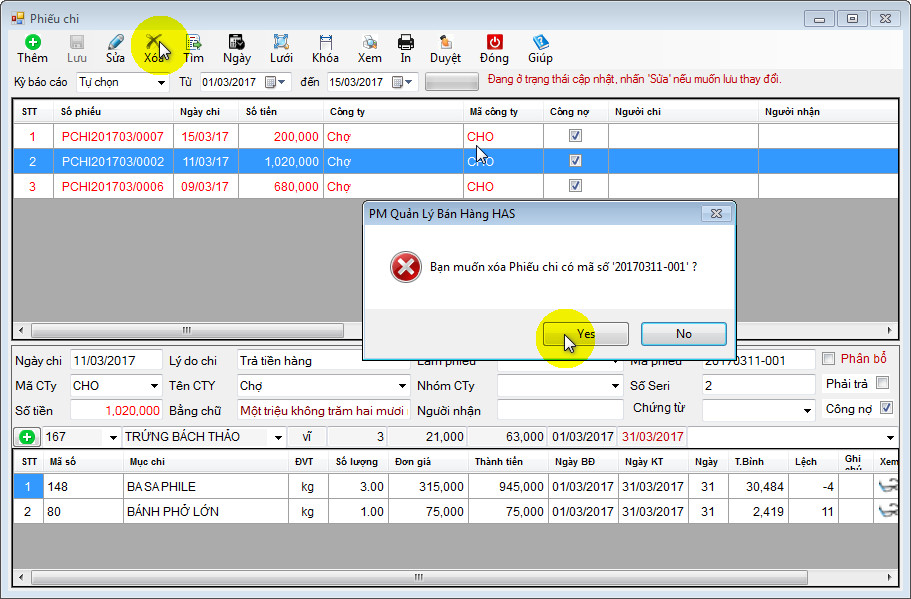
Task: Click the left scroll arrow of the upper grid
Action: 21,331
